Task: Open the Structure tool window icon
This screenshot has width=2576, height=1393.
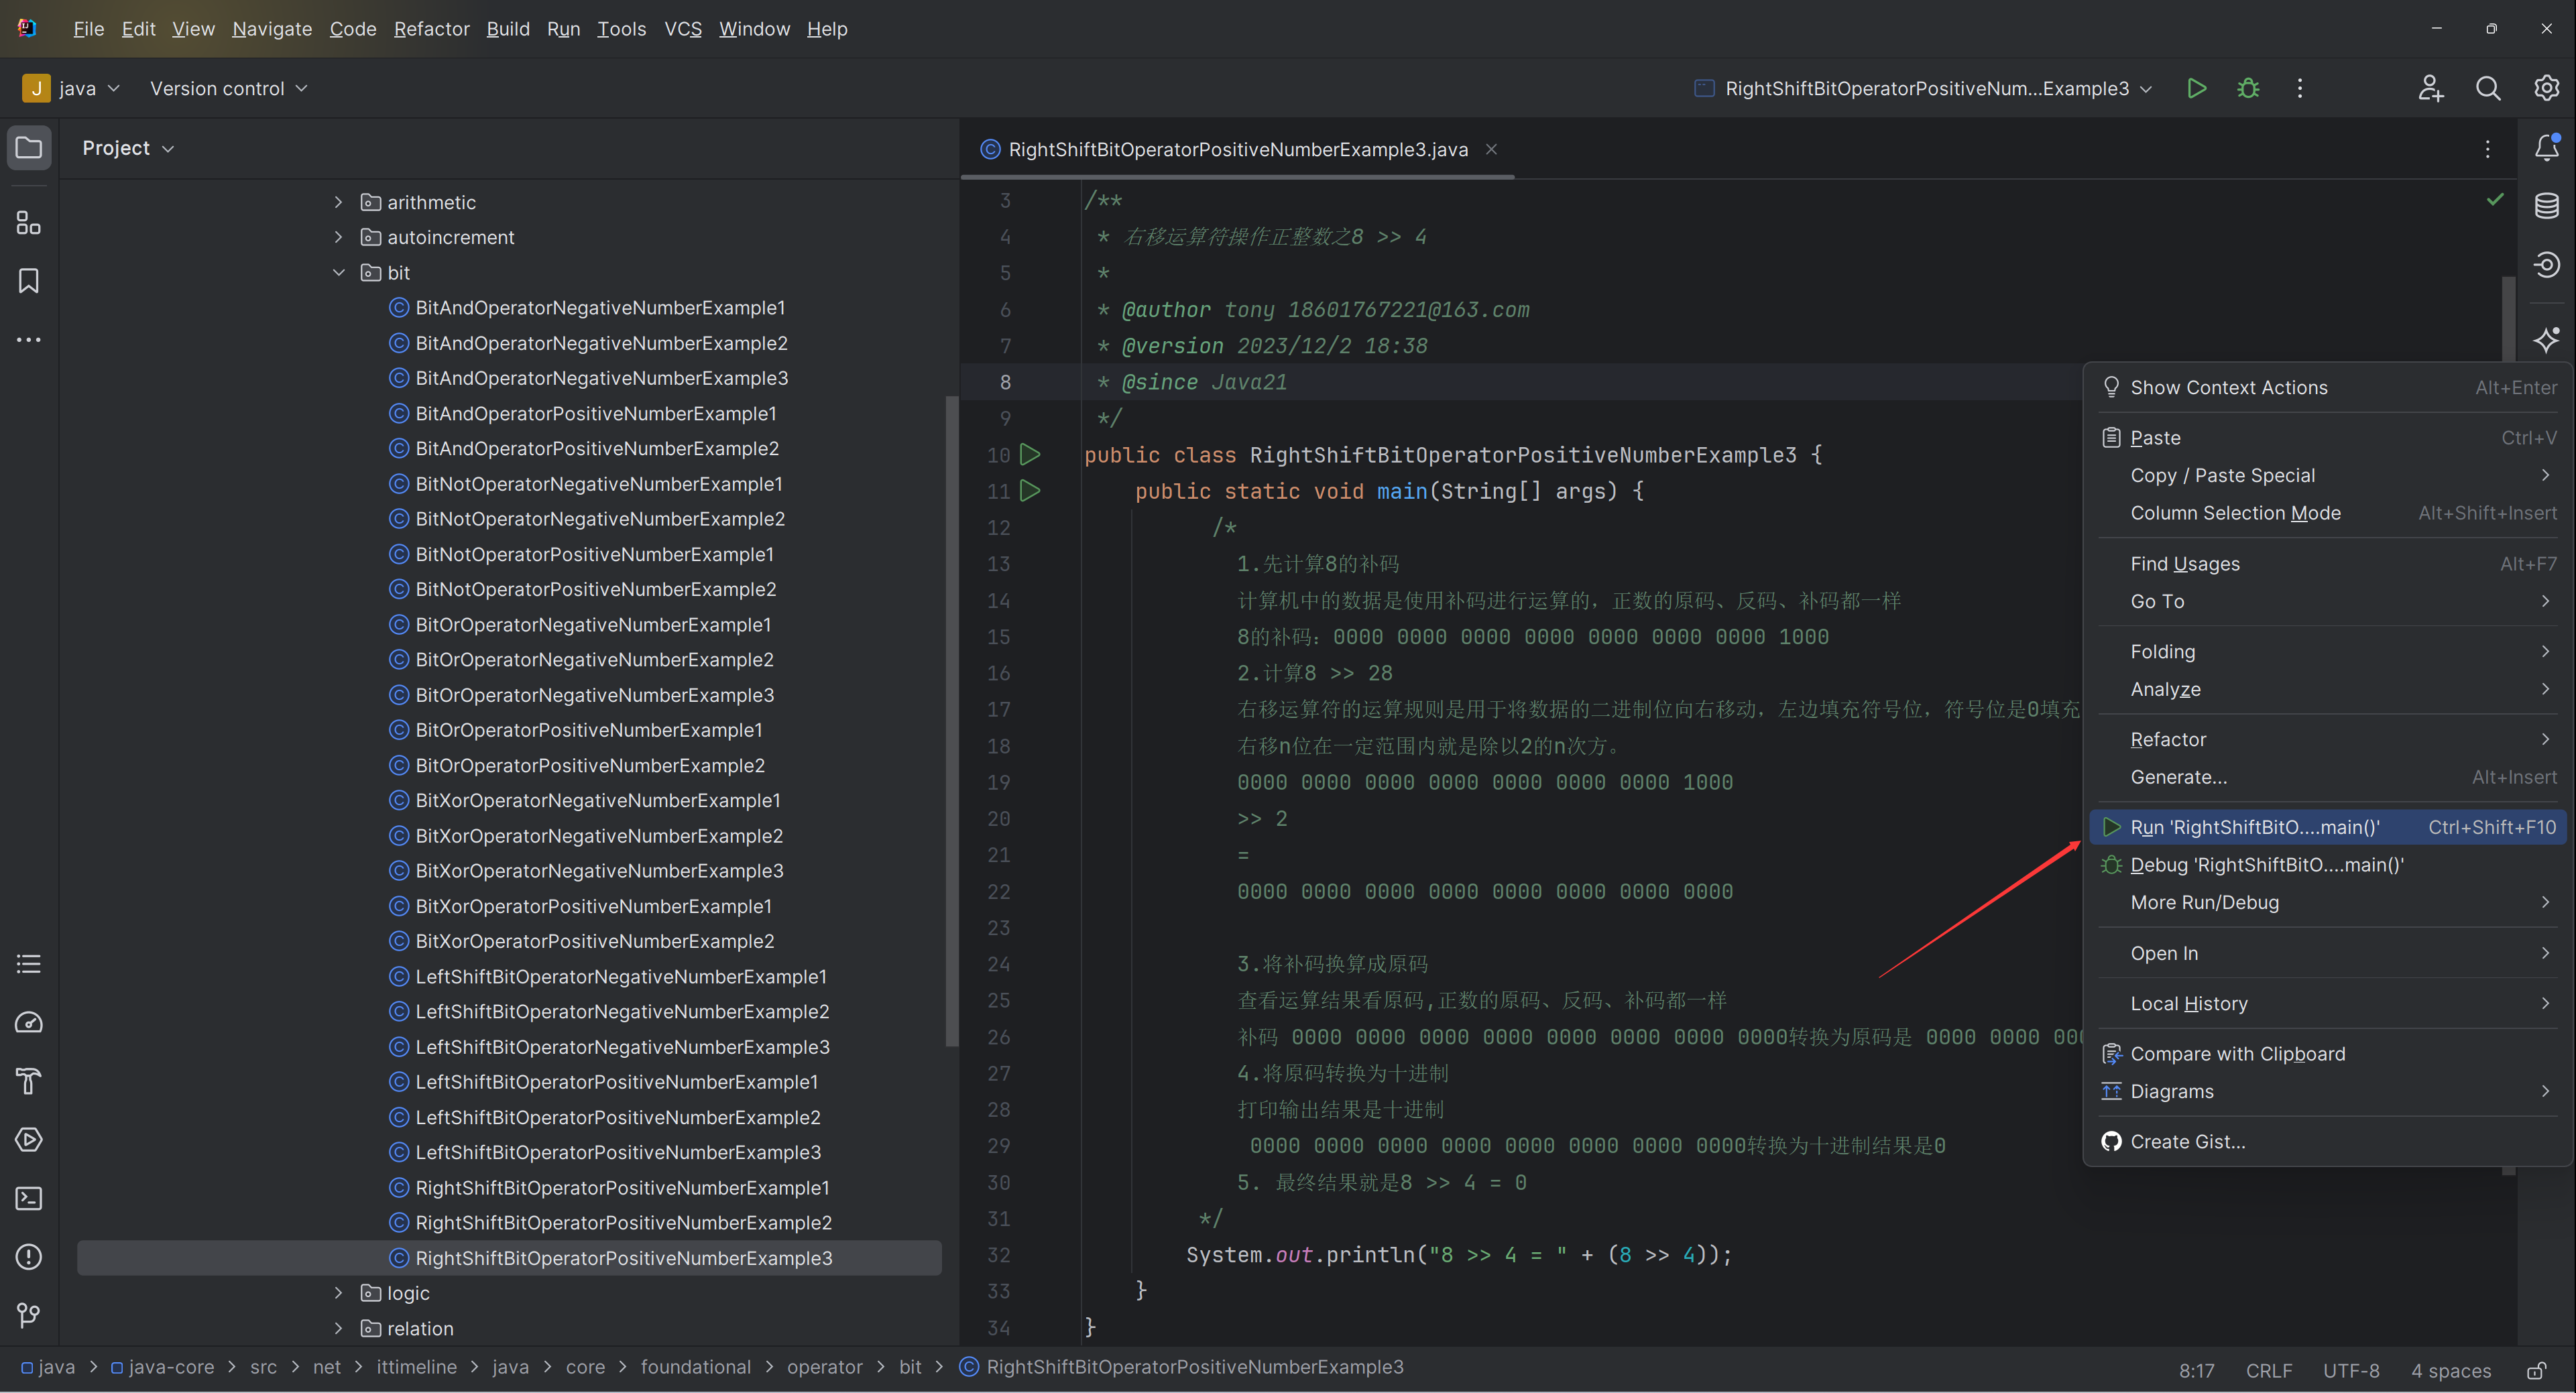Action: click(x=29, y=223)
